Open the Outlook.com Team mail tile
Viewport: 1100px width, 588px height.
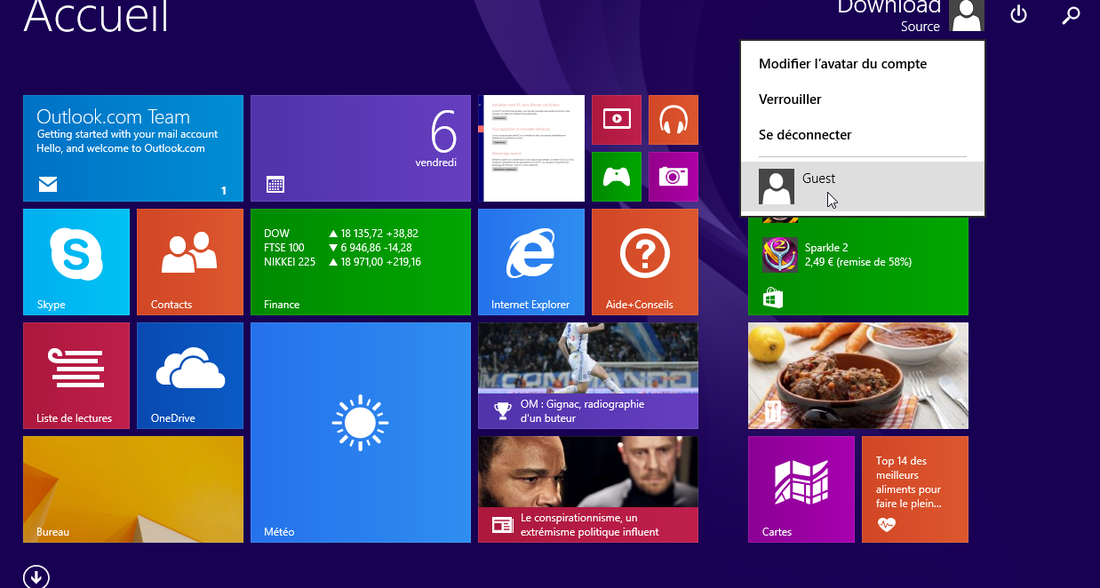click(x=133, y=148)
